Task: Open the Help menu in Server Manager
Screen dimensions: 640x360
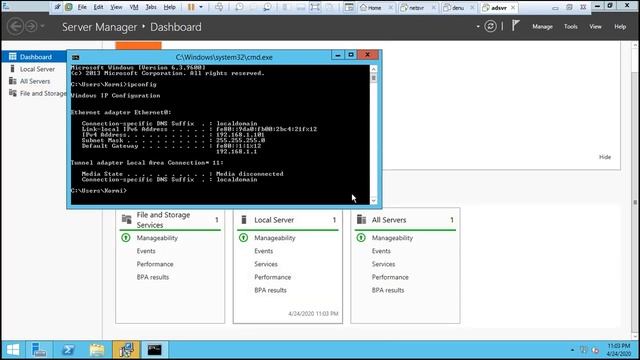Action: [x=620, y=27]
